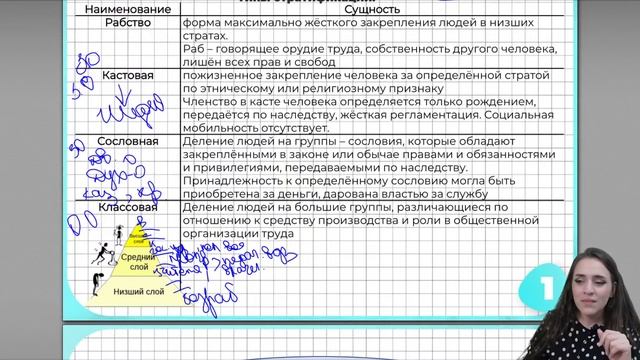Click line "пожизненное закрепление человека за определённой стратой"

[x=366, y=76]
